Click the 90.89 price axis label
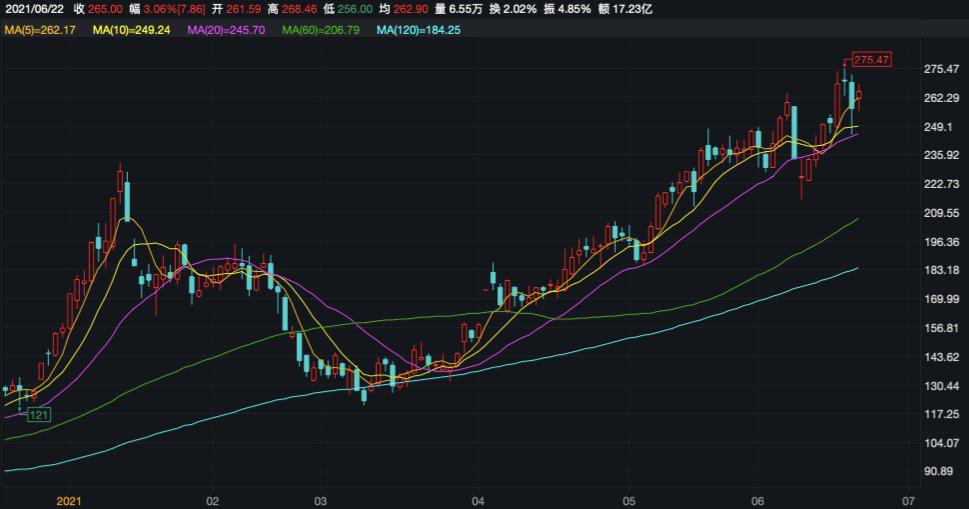The image size is (969, 509). pos(941,471)
